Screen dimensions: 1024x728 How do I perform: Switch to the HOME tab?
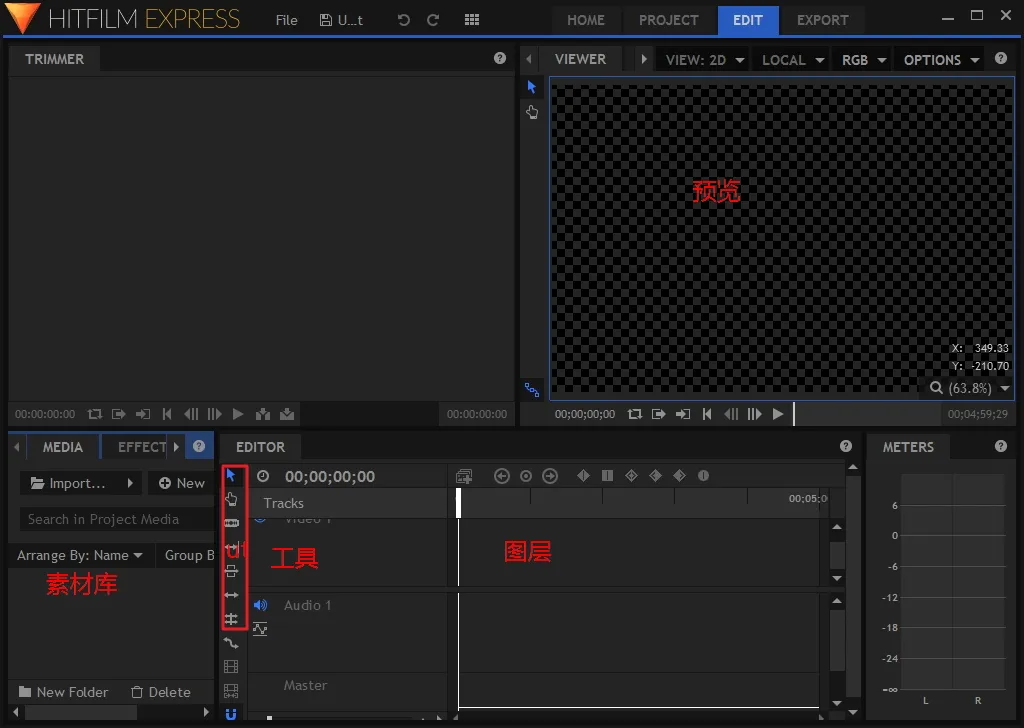pos(586,20)
